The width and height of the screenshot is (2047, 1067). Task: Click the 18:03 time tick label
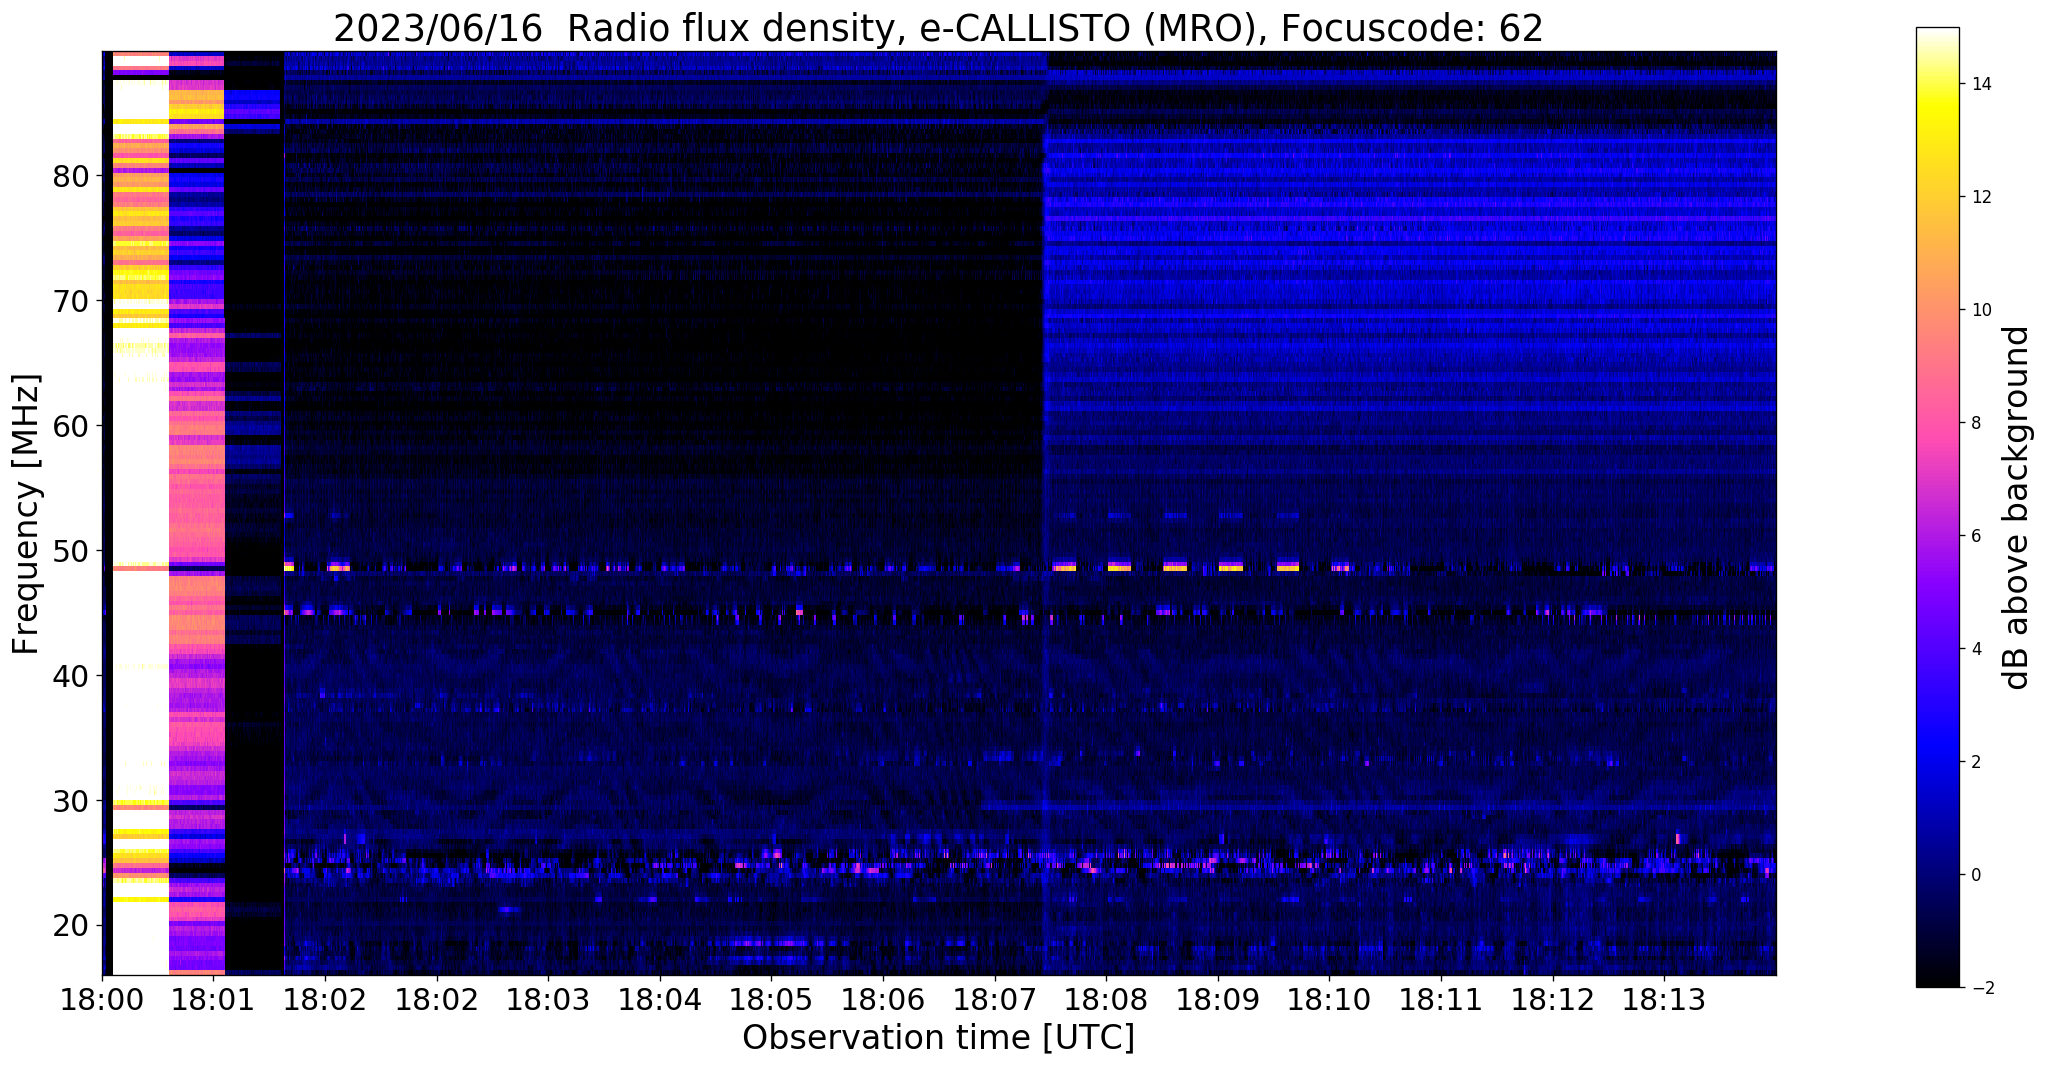[548, 999]
